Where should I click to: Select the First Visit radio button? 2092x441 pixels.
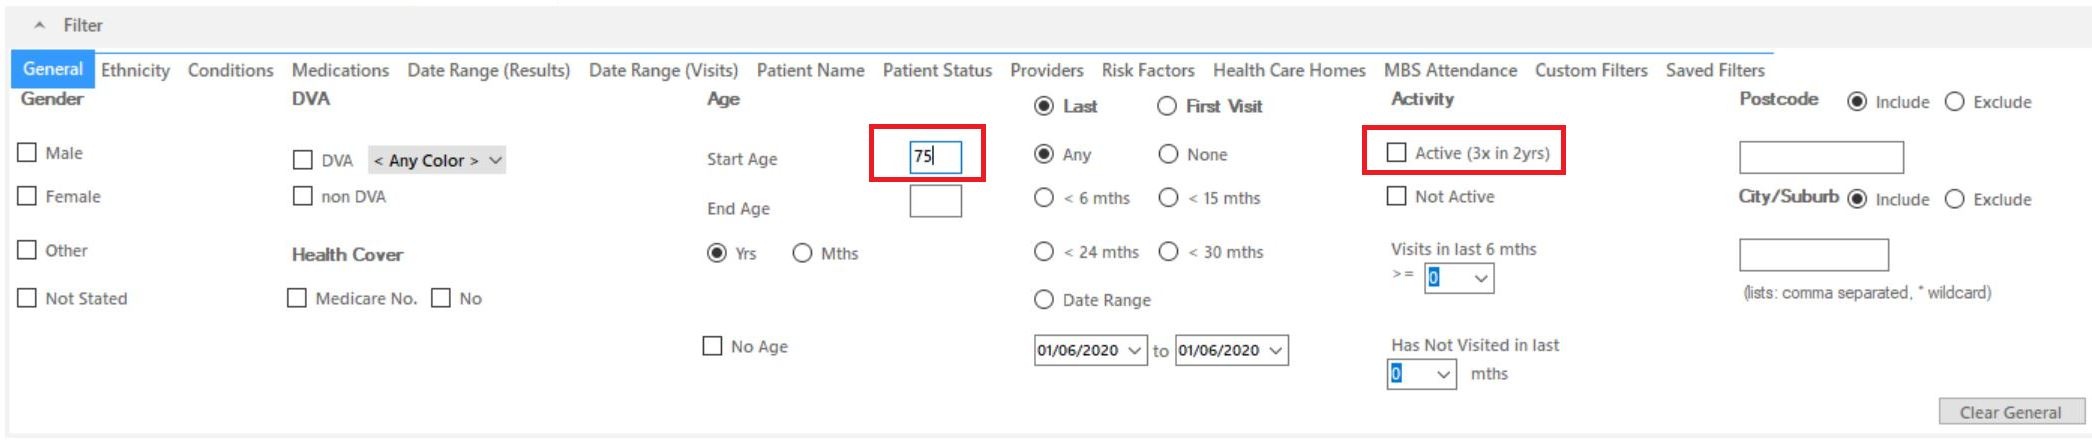tap(1167, 106)
